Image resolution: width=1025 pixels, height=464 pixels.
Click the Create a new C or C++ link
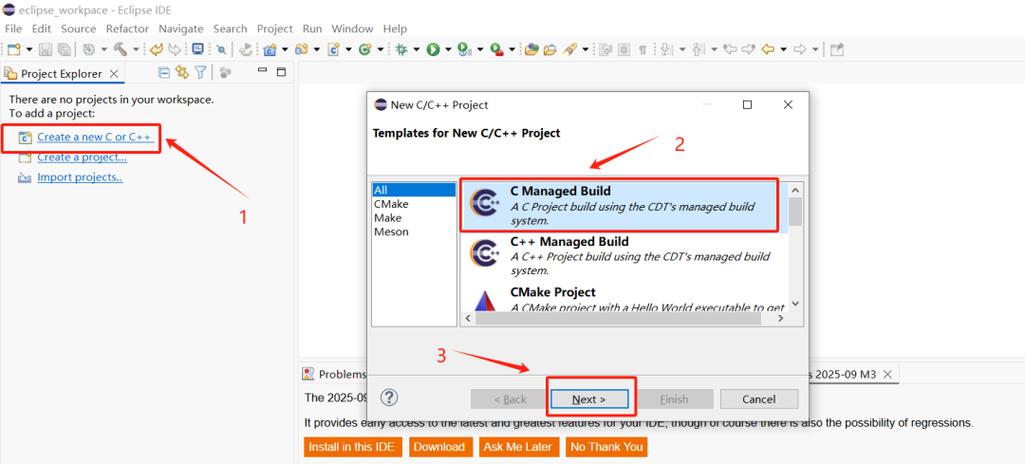point(95,137)
